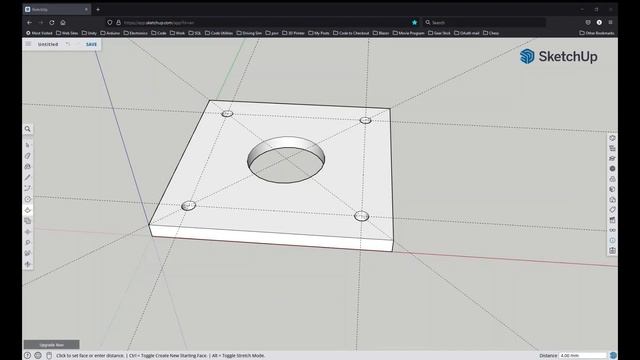The width and height of the screenshot is (640, 360).
Task: Open the Model Info panel
Action: point(612,240)
